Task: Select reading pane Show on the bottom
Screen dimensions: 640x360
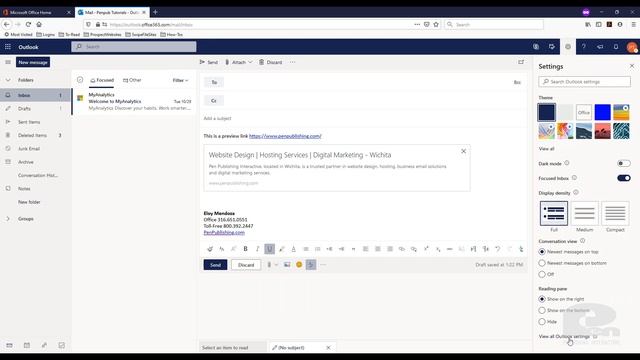Action: pyautogui.click(x=542, y=310)
